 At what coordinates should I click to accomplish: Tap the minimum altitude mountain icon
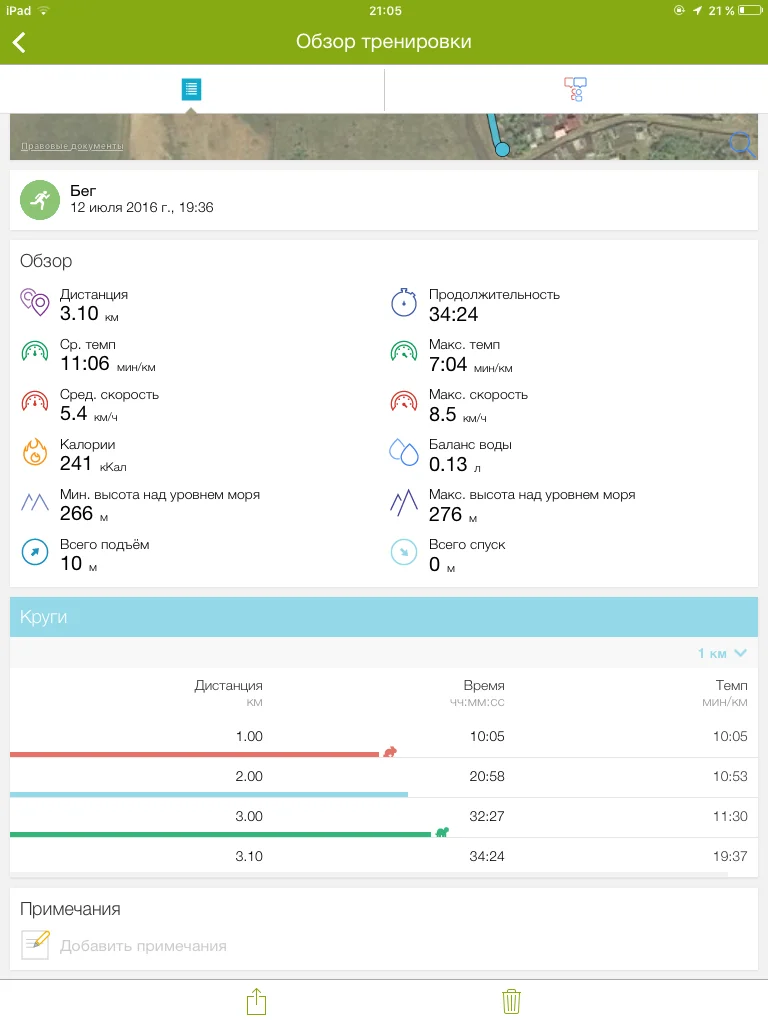[35, 502]
